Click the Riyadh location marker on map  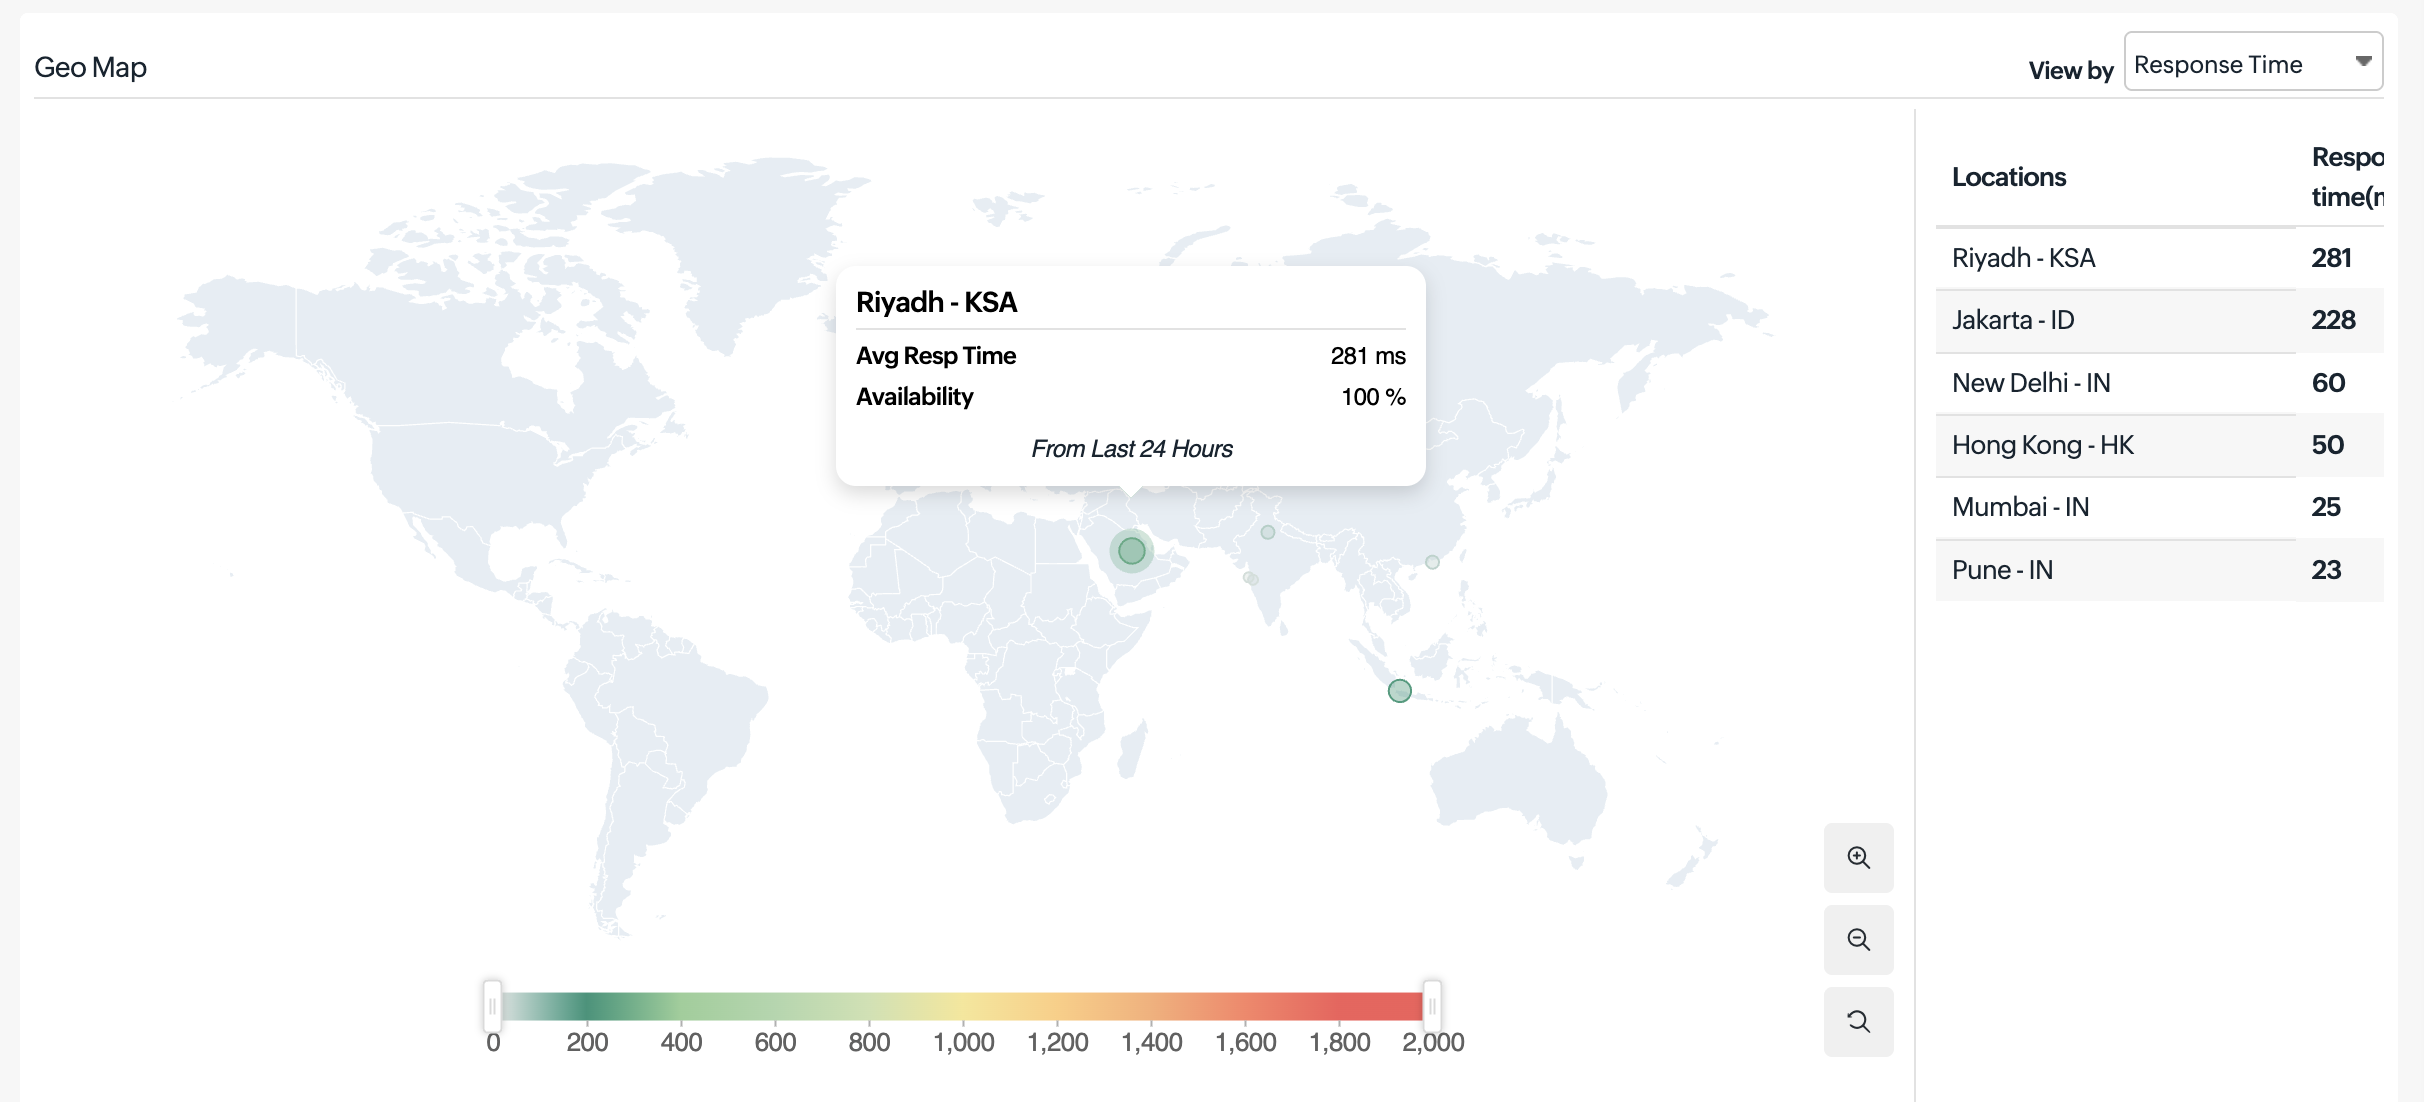(x=1131, y=551)
